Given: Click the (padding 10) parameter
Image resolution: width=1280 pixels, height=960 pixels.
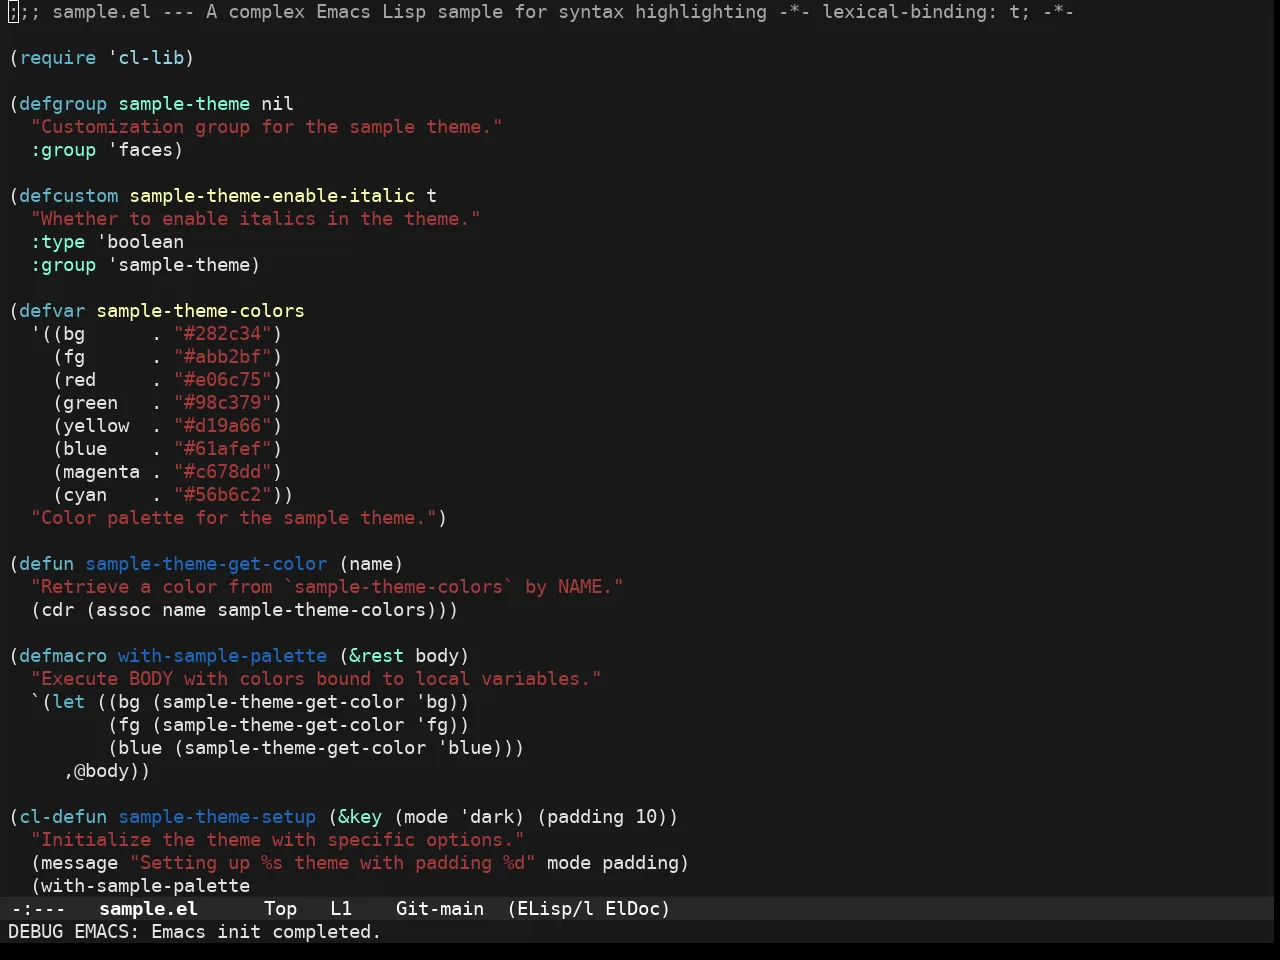Looking at the screenshot, I should coord(607,816).
